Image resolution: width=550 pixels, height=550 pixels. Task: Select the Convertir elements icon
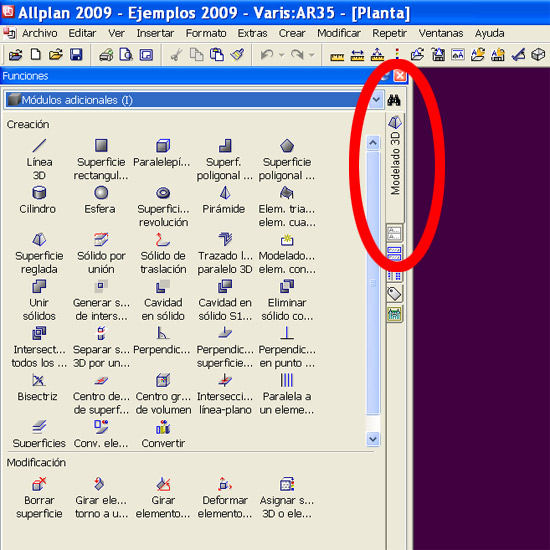tap(163, 434)
